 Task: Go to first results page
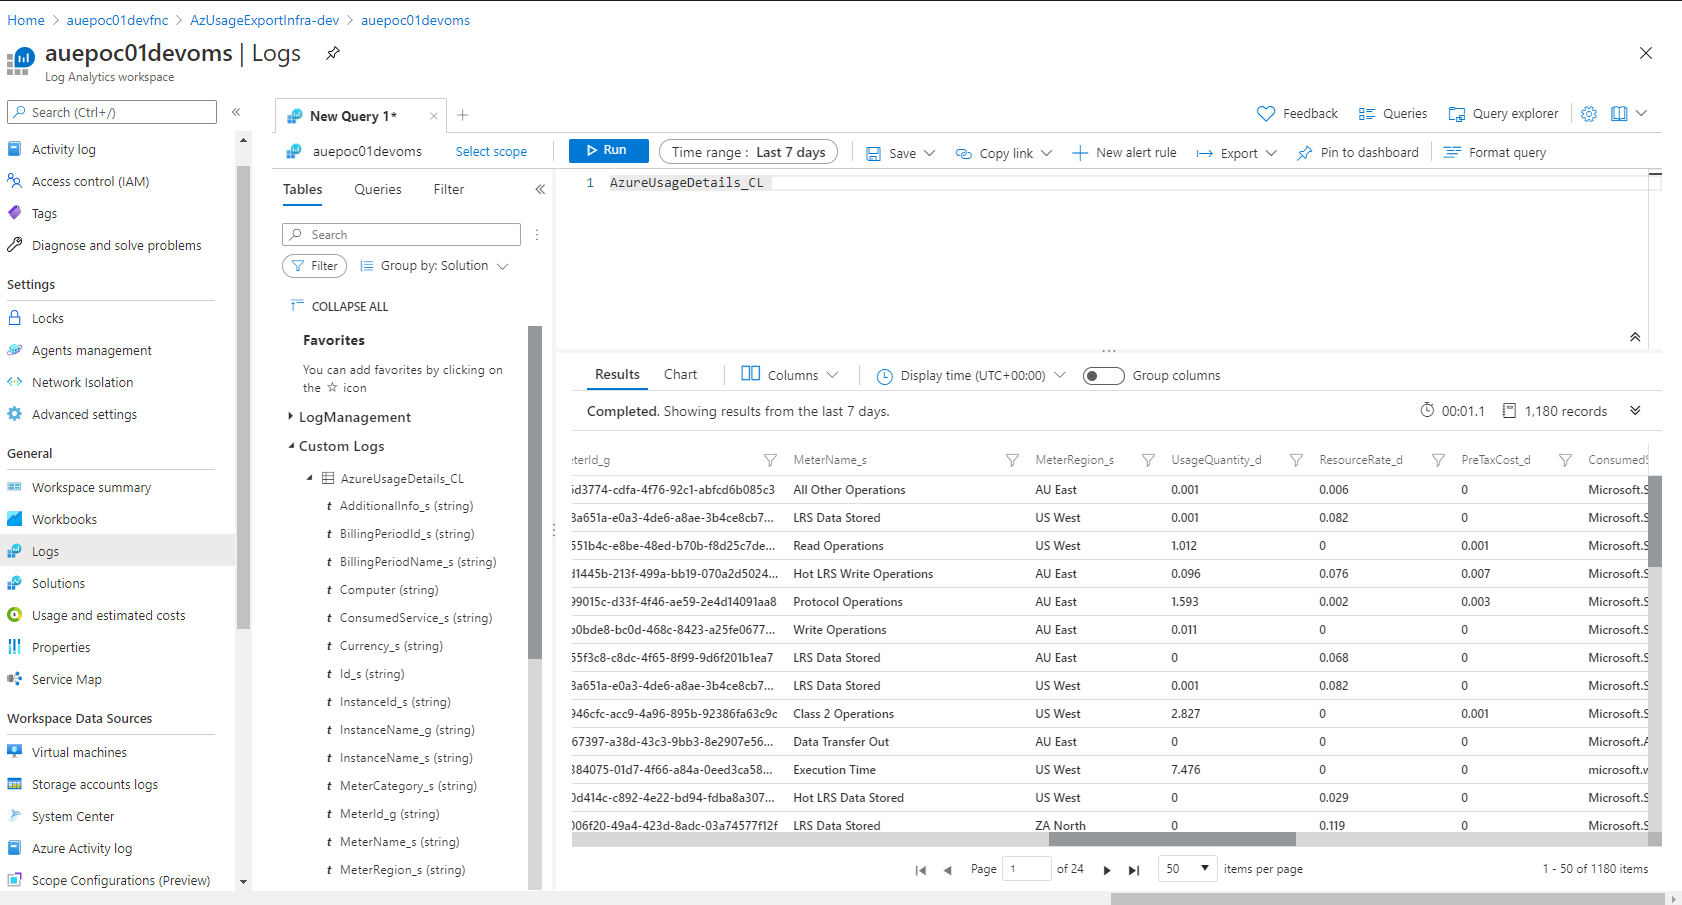(x=920, y=870)
